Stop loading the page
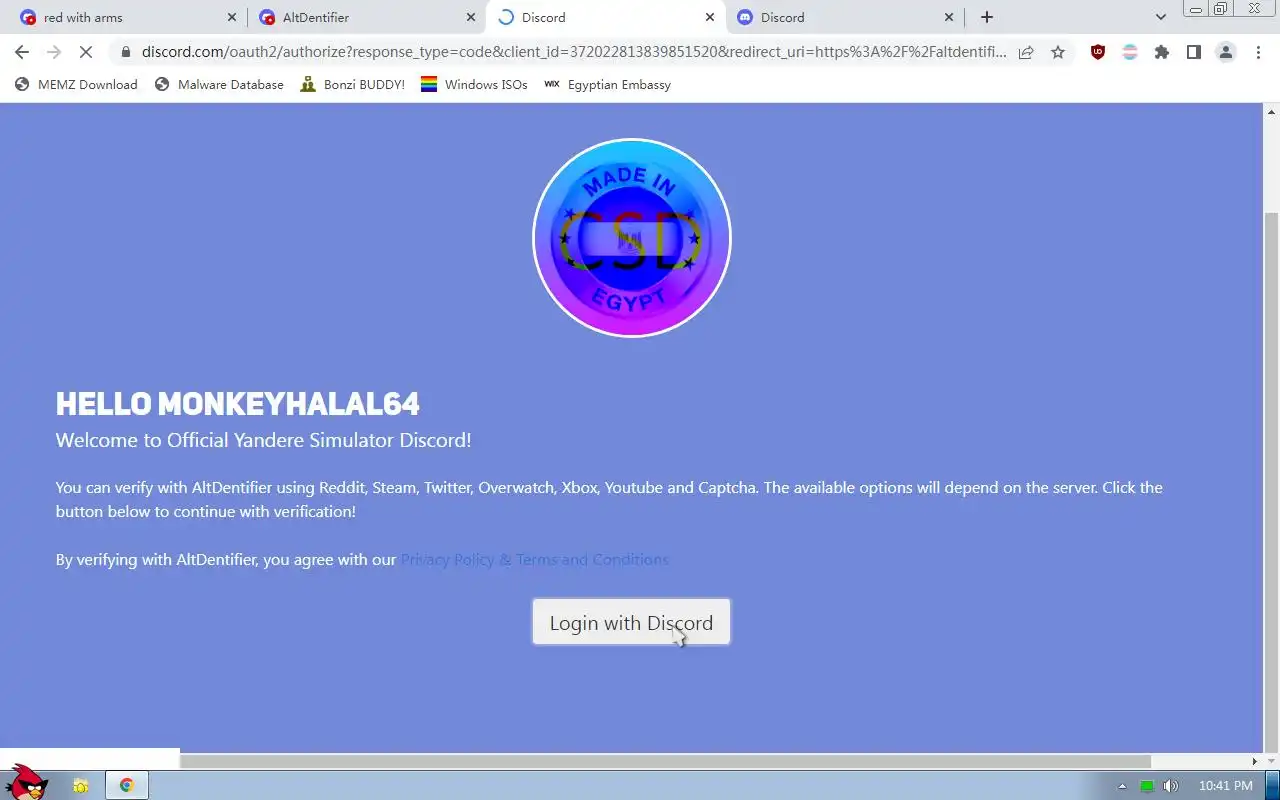Image resolution: width=1280 pixels, height=800 pixels. tap(86, 52)
